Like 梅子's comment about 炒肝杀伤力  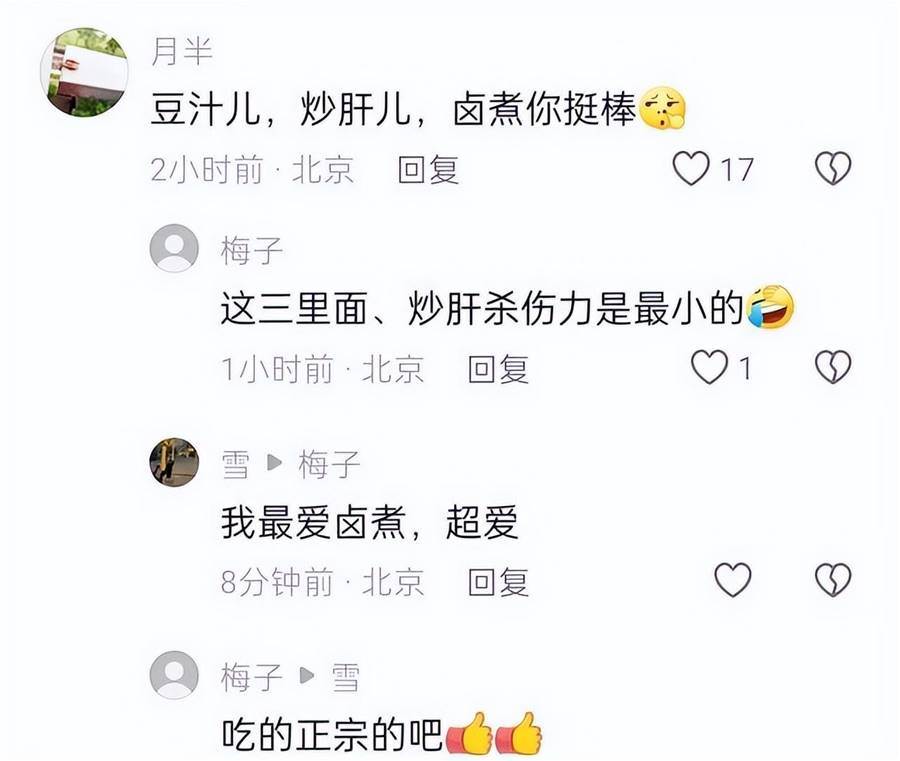coord(709,367)
